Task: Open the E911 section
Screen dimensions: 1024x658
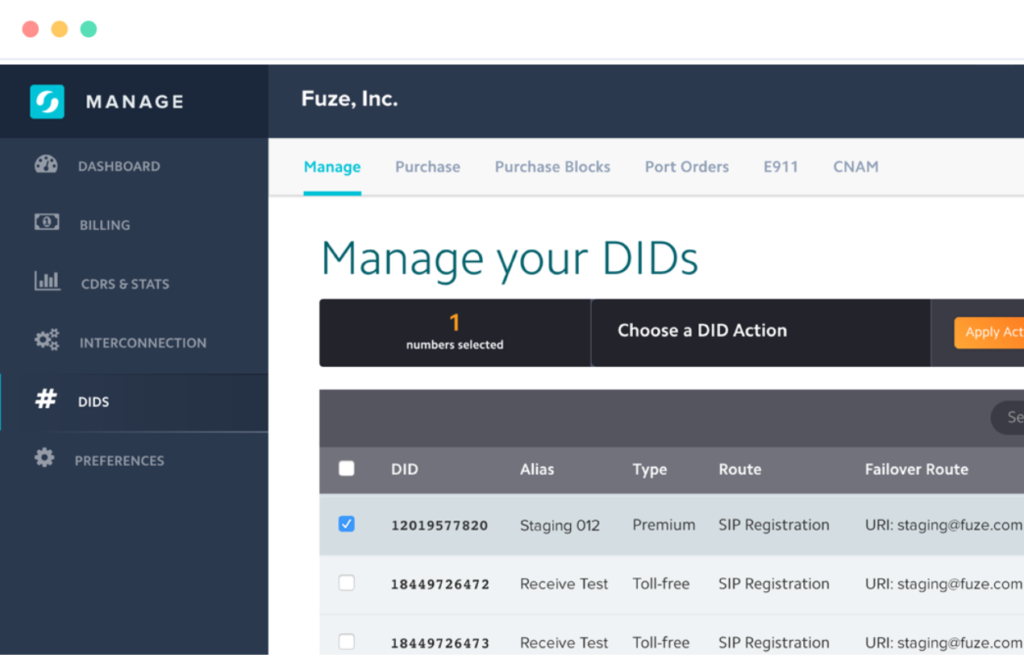Action: point(780,166)
